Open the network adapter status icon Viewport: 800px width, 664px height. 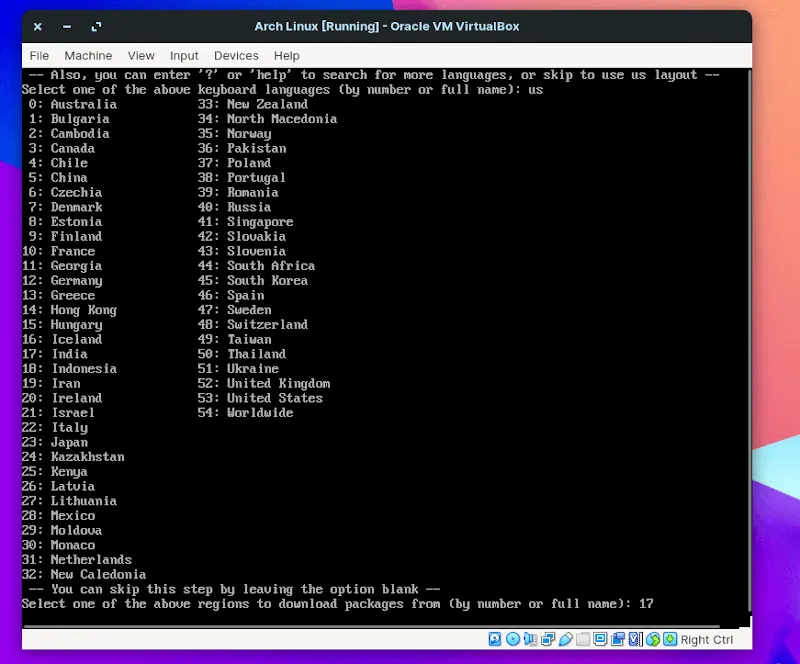coord(548,639)
